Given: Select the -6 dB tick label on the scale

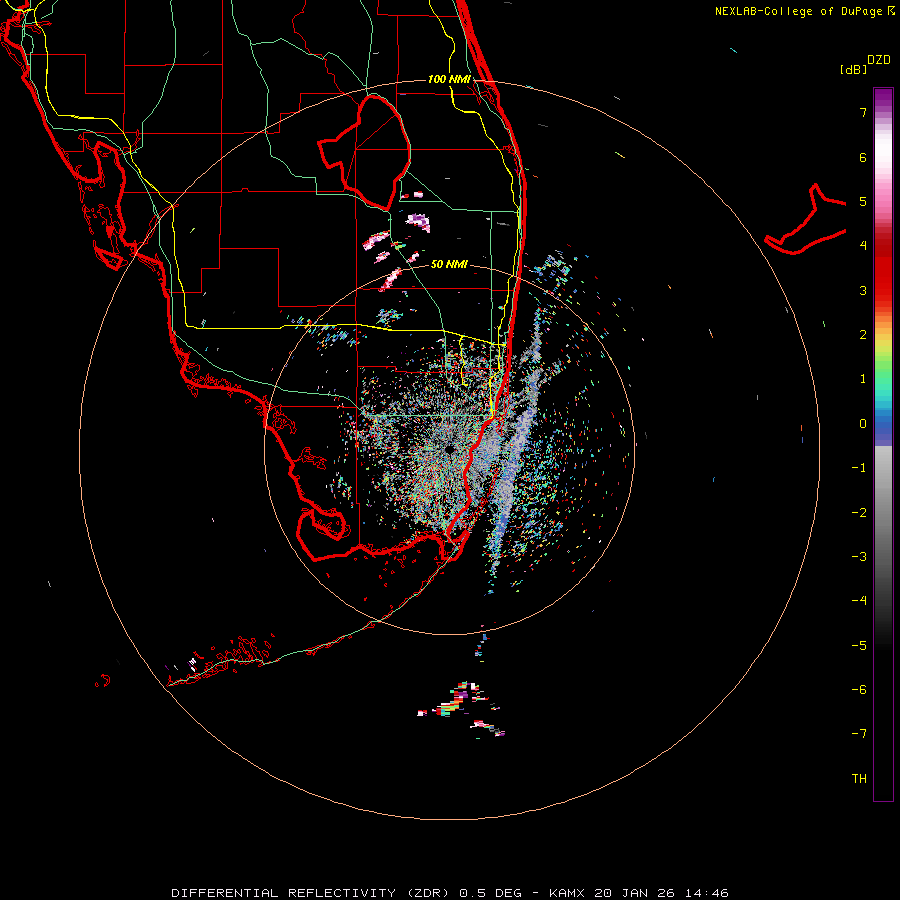Looking at the screenshot, I should 859,690.
